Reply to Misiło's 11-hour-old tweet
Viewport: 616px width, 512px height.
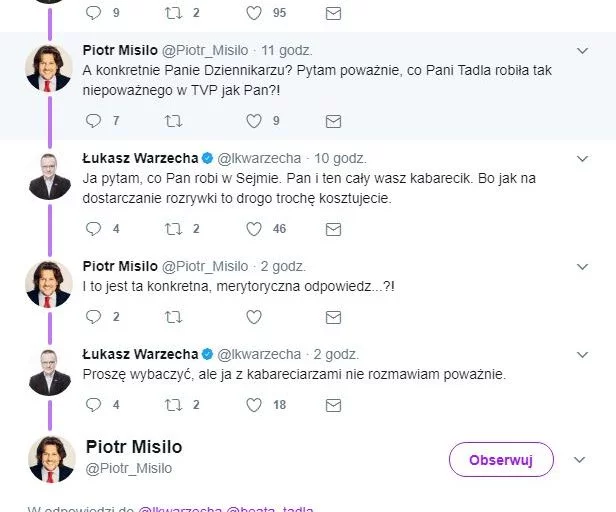tap(93, 120)
